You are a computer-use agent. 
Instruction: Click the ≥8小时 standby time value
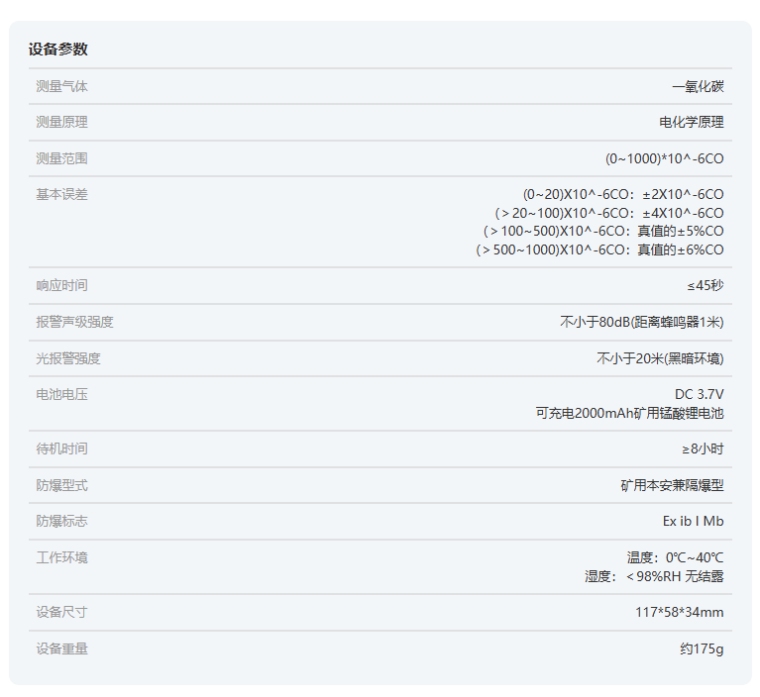click(703, 449)
